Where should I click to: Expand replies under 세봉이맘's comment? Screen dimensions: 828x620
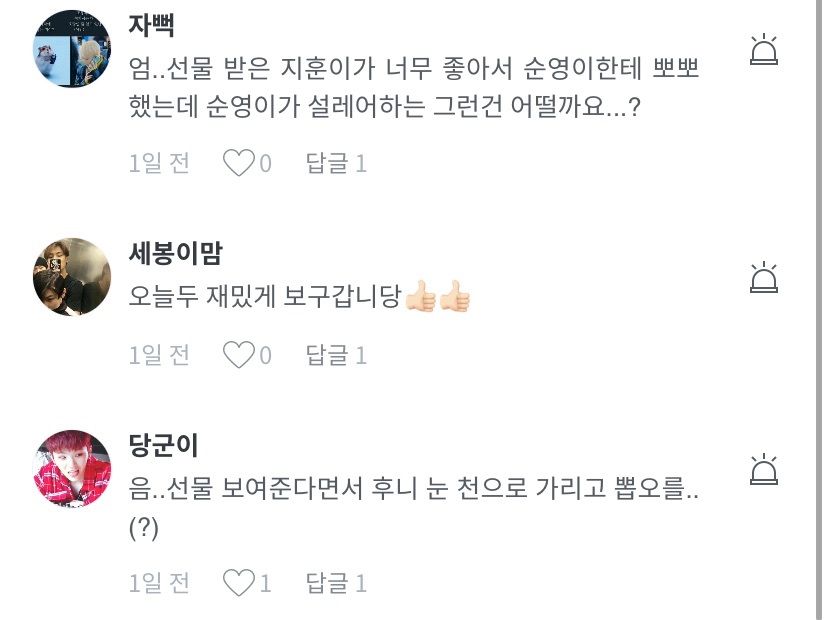coord(336,355)
